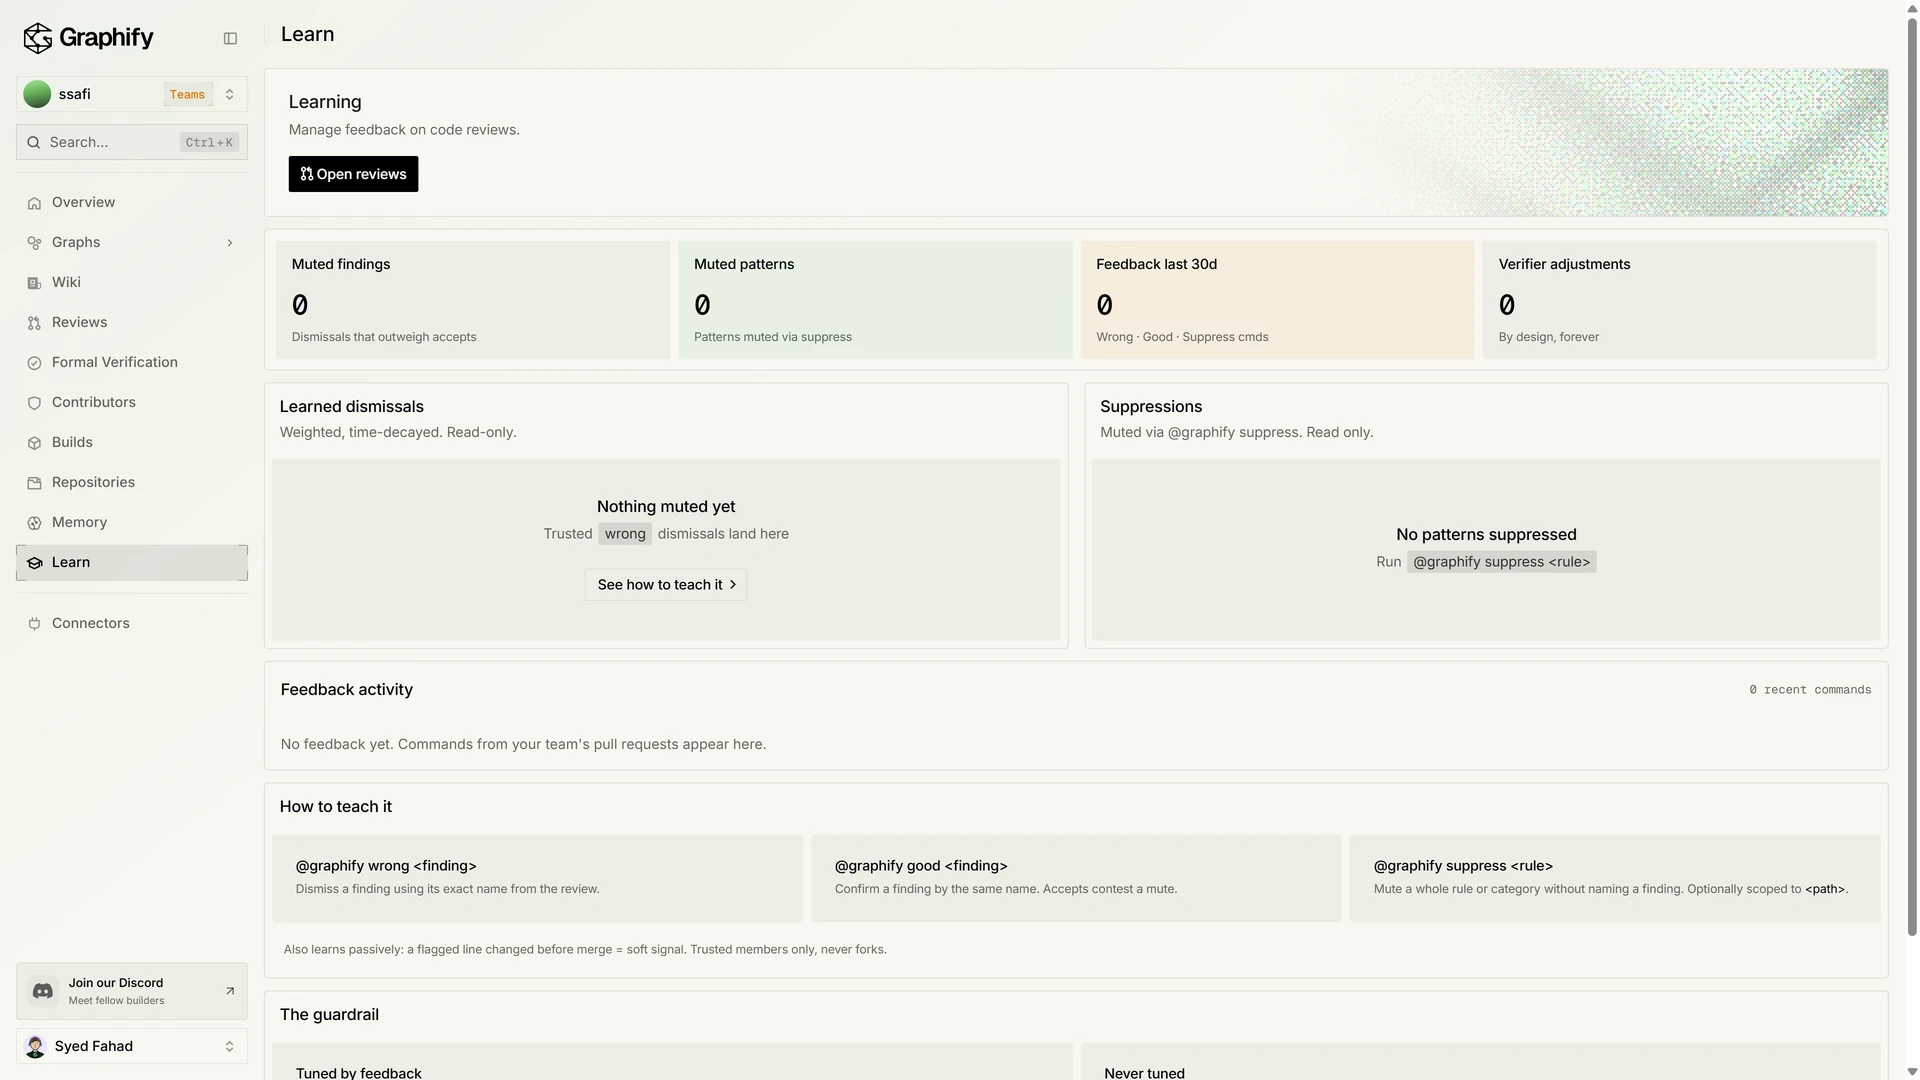This screenshot has width=1920, height=1080.
Task: Click the Muted findings stat card
Action: [x=473, y=300]
